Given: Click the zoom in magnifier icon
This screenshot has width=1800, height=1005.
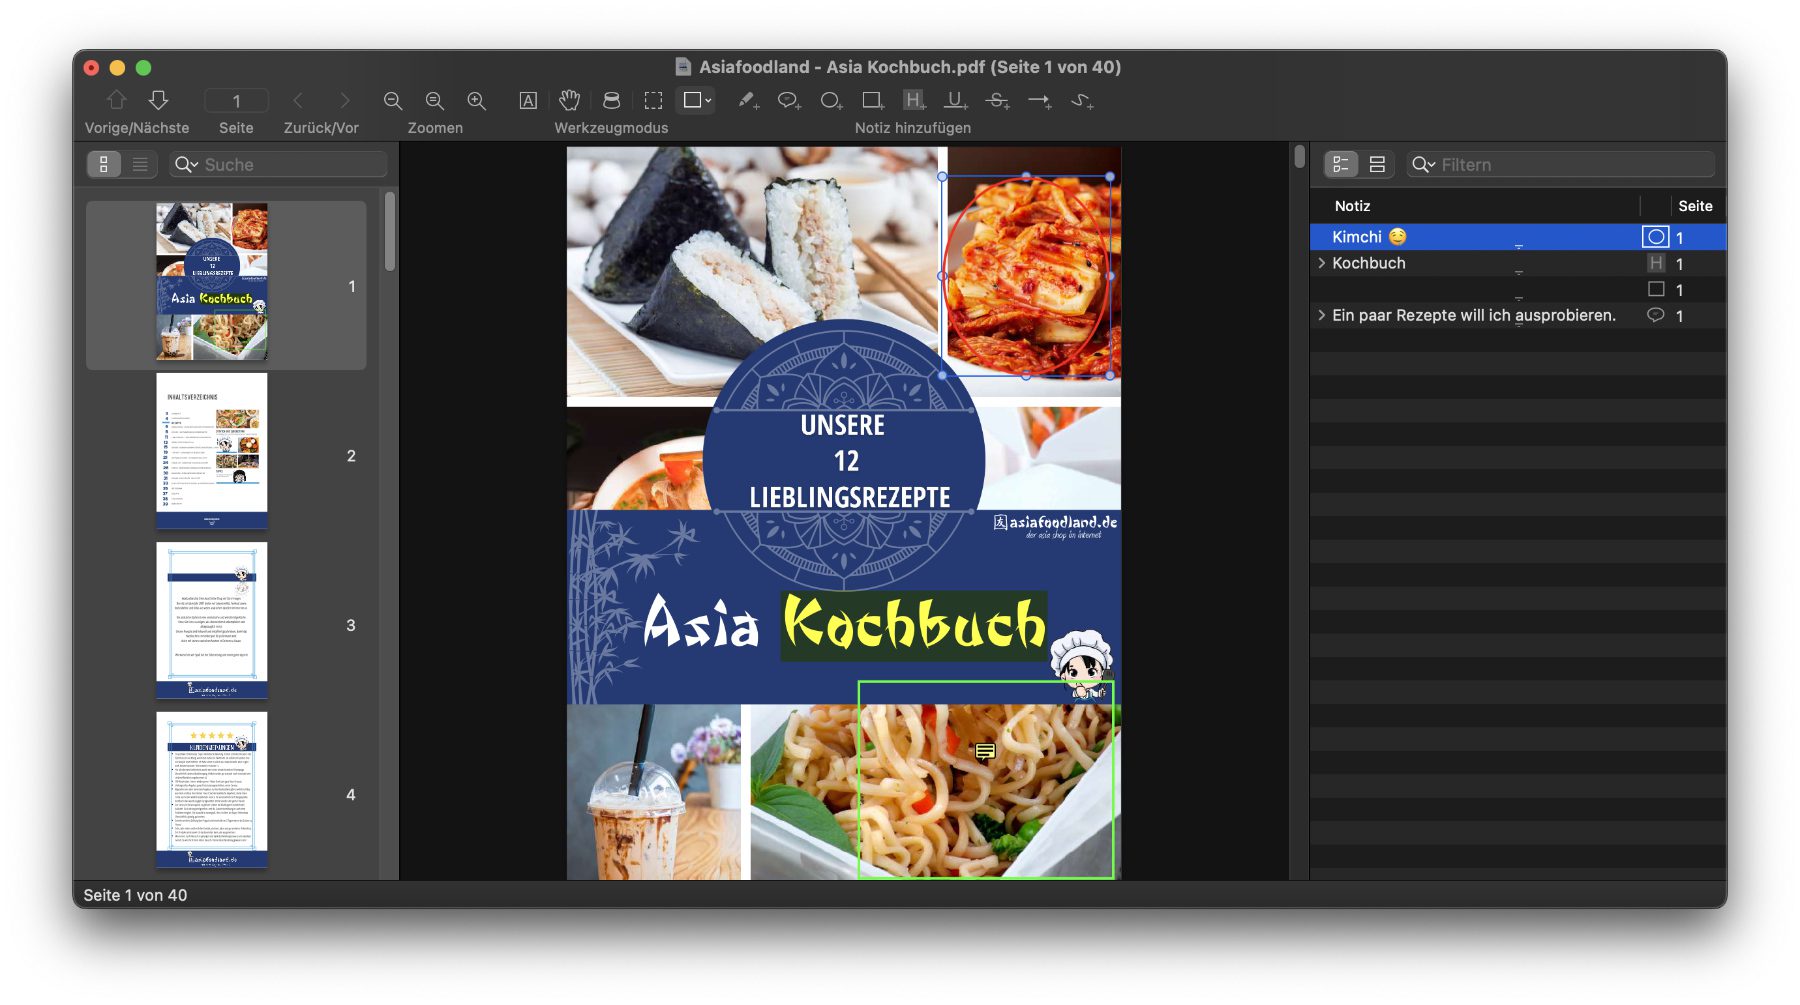Looking at the screenshot, I should click(x=476, y=100).
